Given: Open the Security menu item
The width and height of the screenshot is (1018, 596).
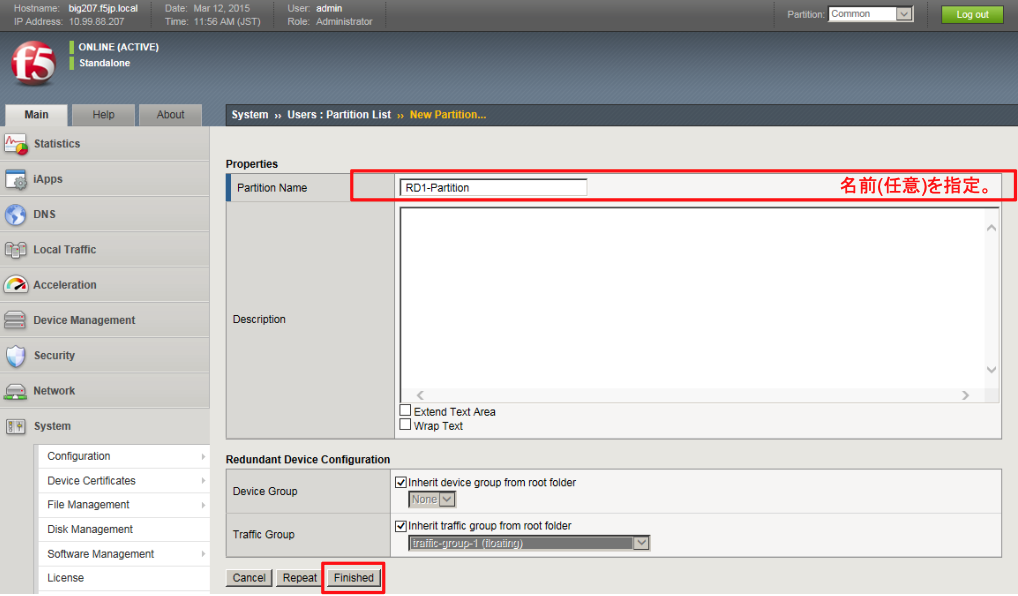Looking at the screenshot, I should [105, 355].
